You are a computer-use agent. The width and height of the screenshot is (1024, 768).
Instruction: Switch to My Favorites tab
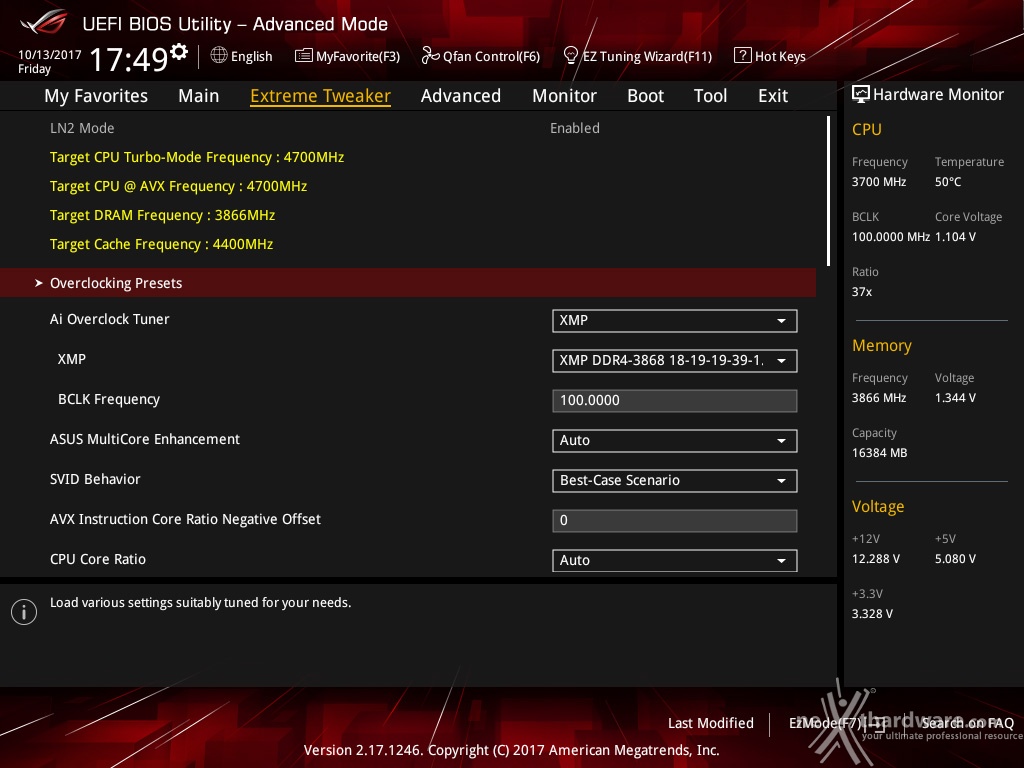96,96
